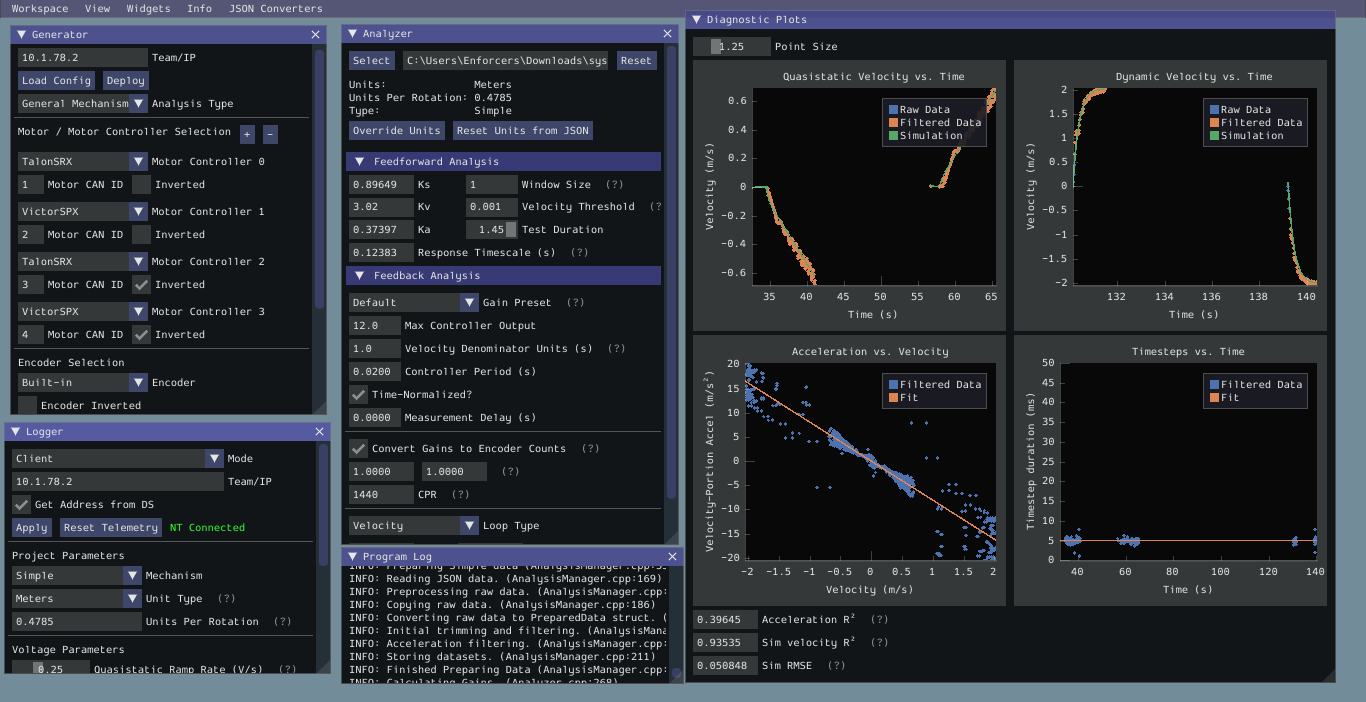The image size is (1366, 702).
Task: Open the View menu
Action: pos(98,8)
